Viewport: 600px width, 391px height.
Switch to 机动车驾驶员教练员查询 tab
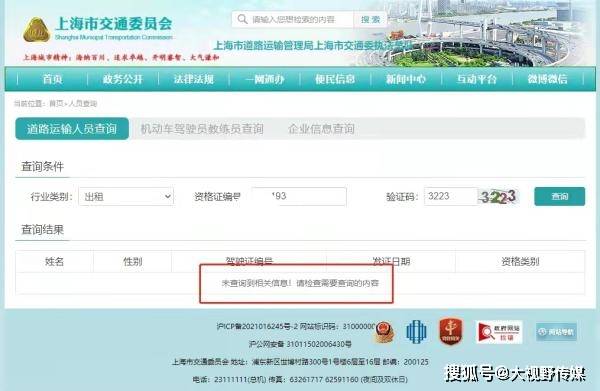pyautogui.click(x=202, y=129)
